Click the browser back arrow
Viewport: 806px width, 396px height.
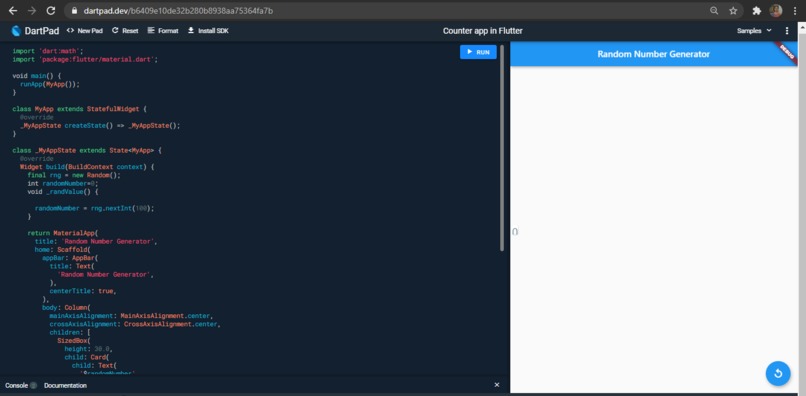point(12,10)
